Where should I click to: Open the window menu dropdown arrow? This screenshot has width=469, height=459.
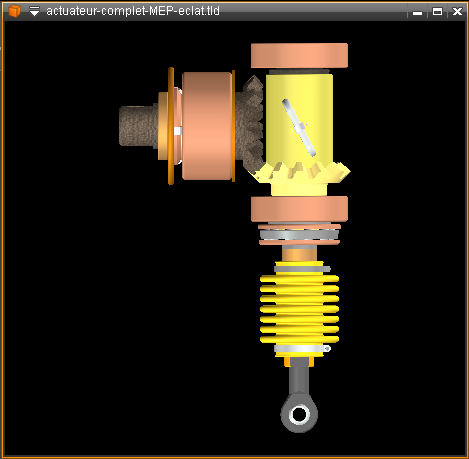click(x=34, y=11)
